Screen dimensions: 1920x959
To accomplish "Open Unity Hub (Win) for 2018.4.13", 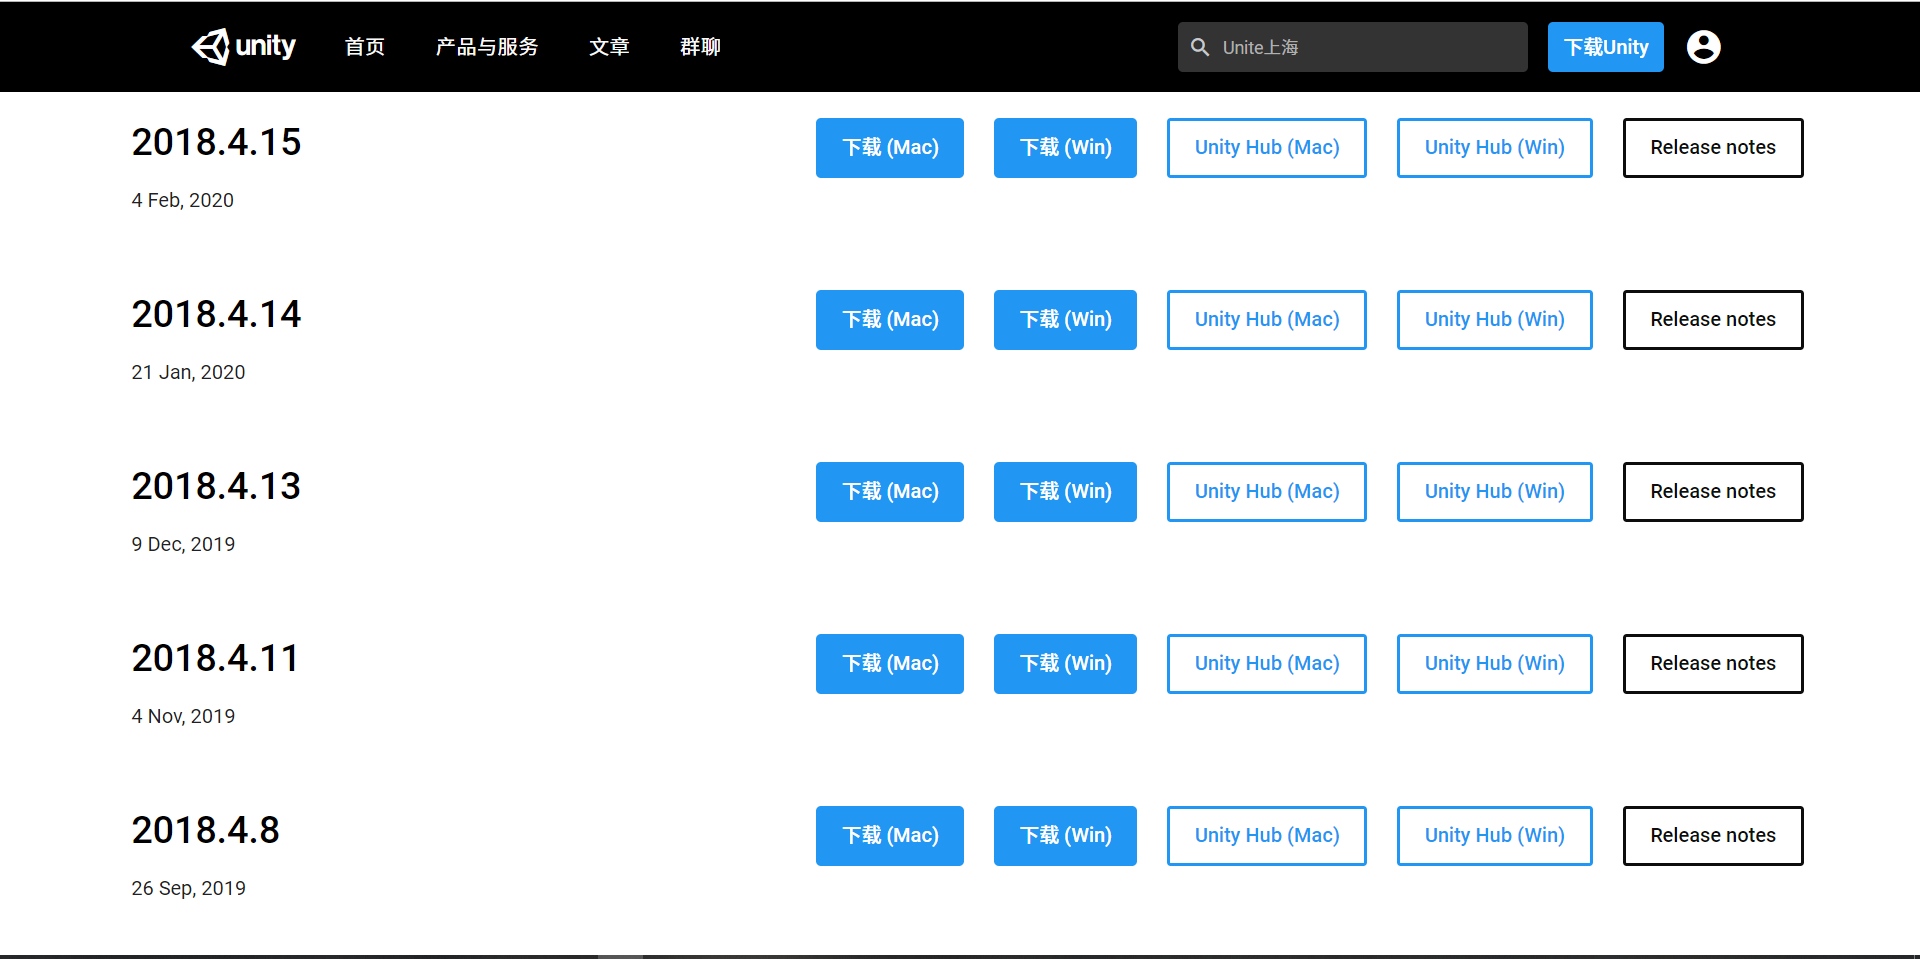I will 1495,492.
